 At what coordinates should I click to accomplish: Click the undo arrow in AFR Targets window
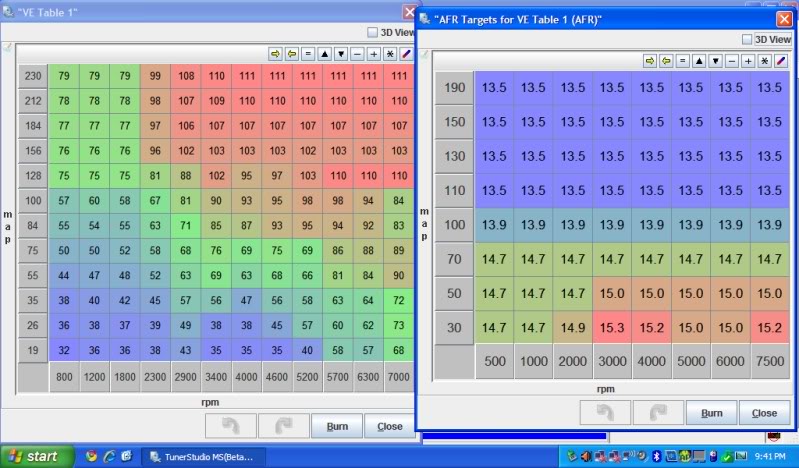pos(605,412)
